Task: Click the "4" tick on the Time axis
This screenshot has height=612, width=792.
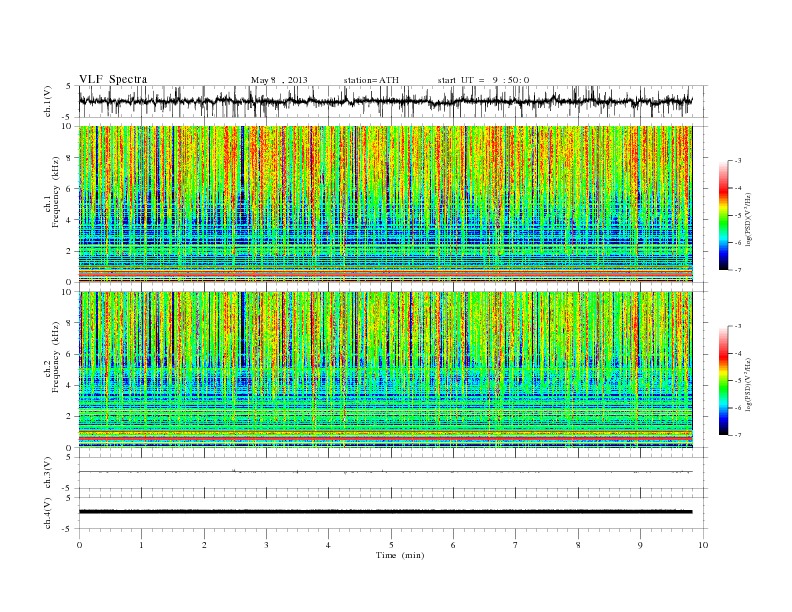Action: pyautogui.click(x=328, y=545)
